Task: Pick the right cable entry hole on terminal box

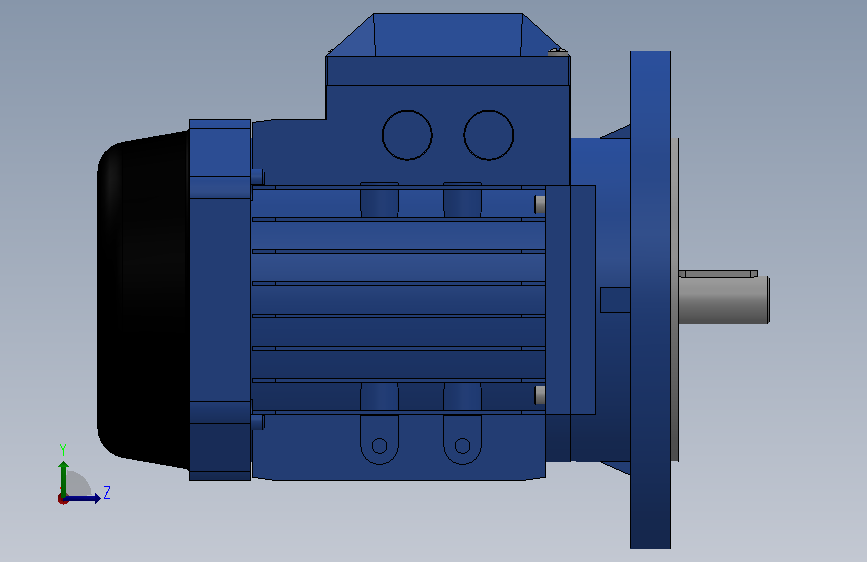Action: pos(489,135)
